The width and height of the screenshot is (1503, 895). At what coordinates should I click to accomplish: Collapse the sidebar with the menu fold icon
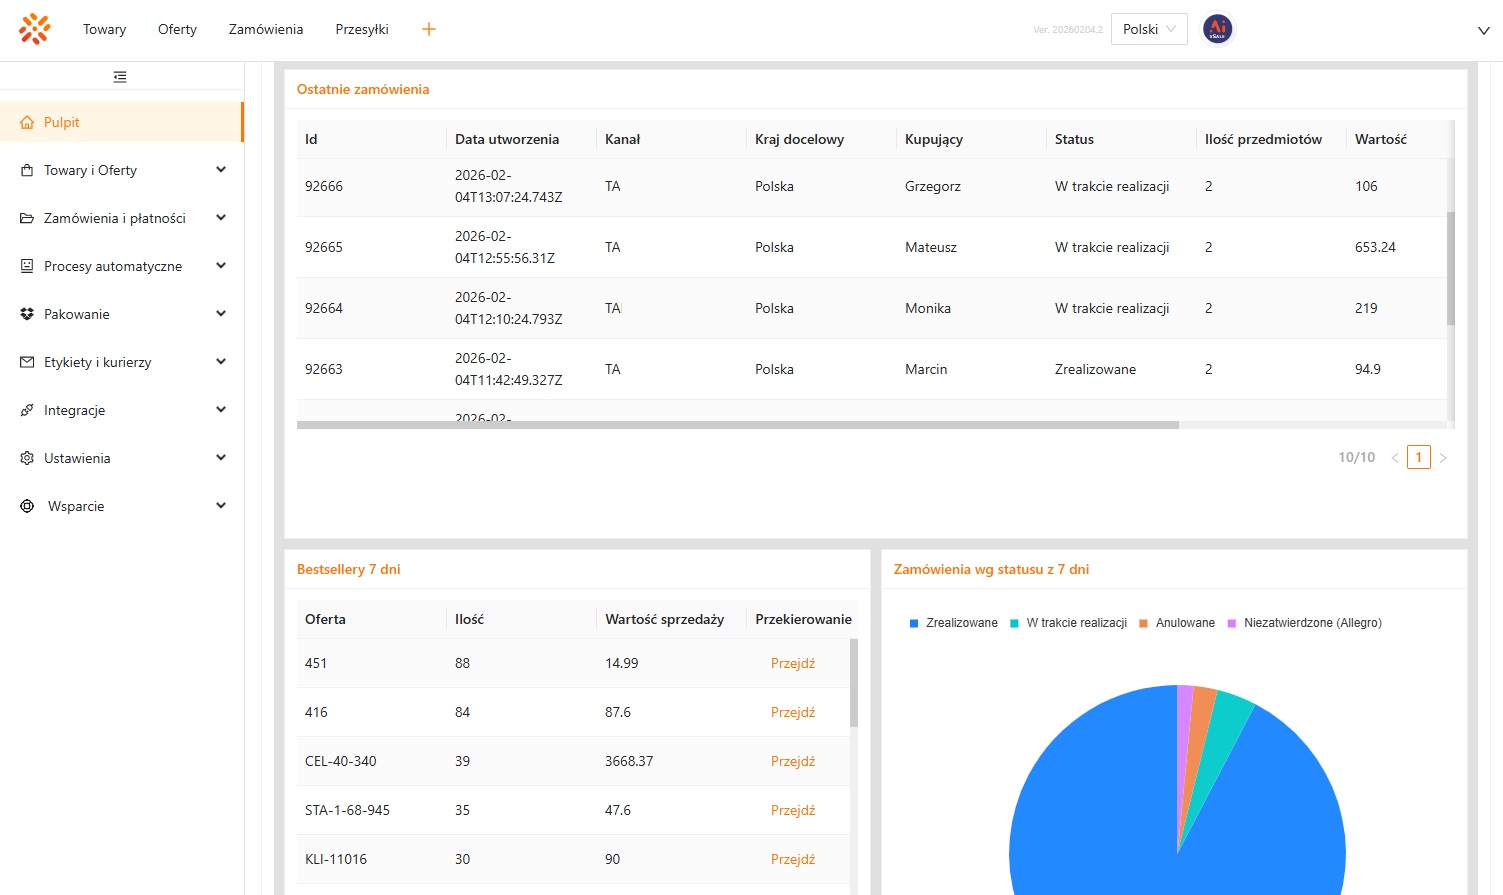click(120, 77)
